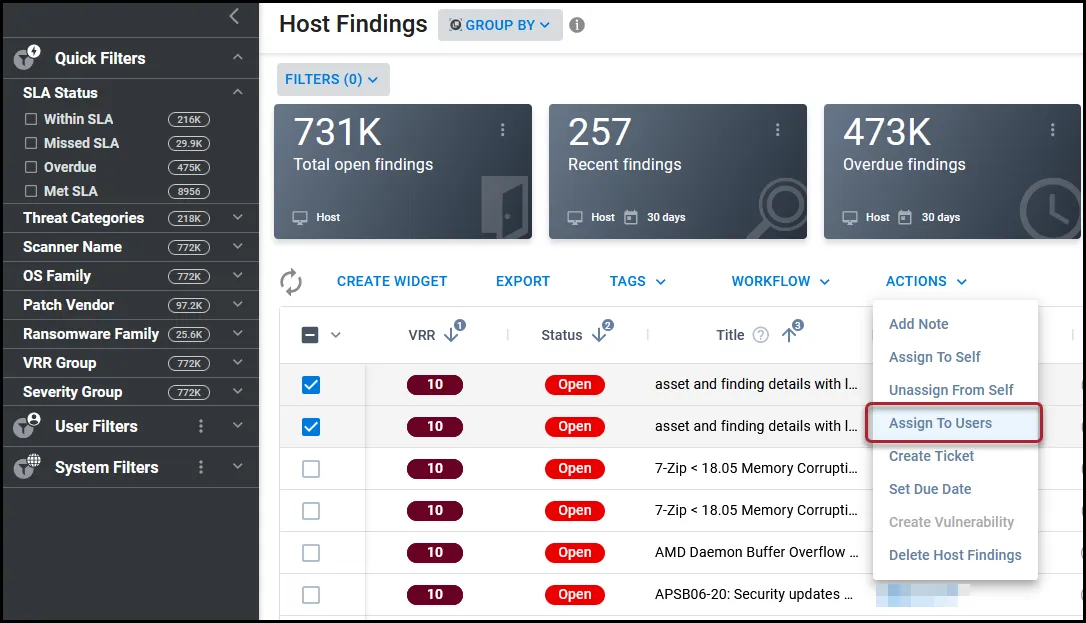This screenshot has height=623, width=1086.
Task: Click the APSB06-20 Security updates title
Action: pos(754,595)
